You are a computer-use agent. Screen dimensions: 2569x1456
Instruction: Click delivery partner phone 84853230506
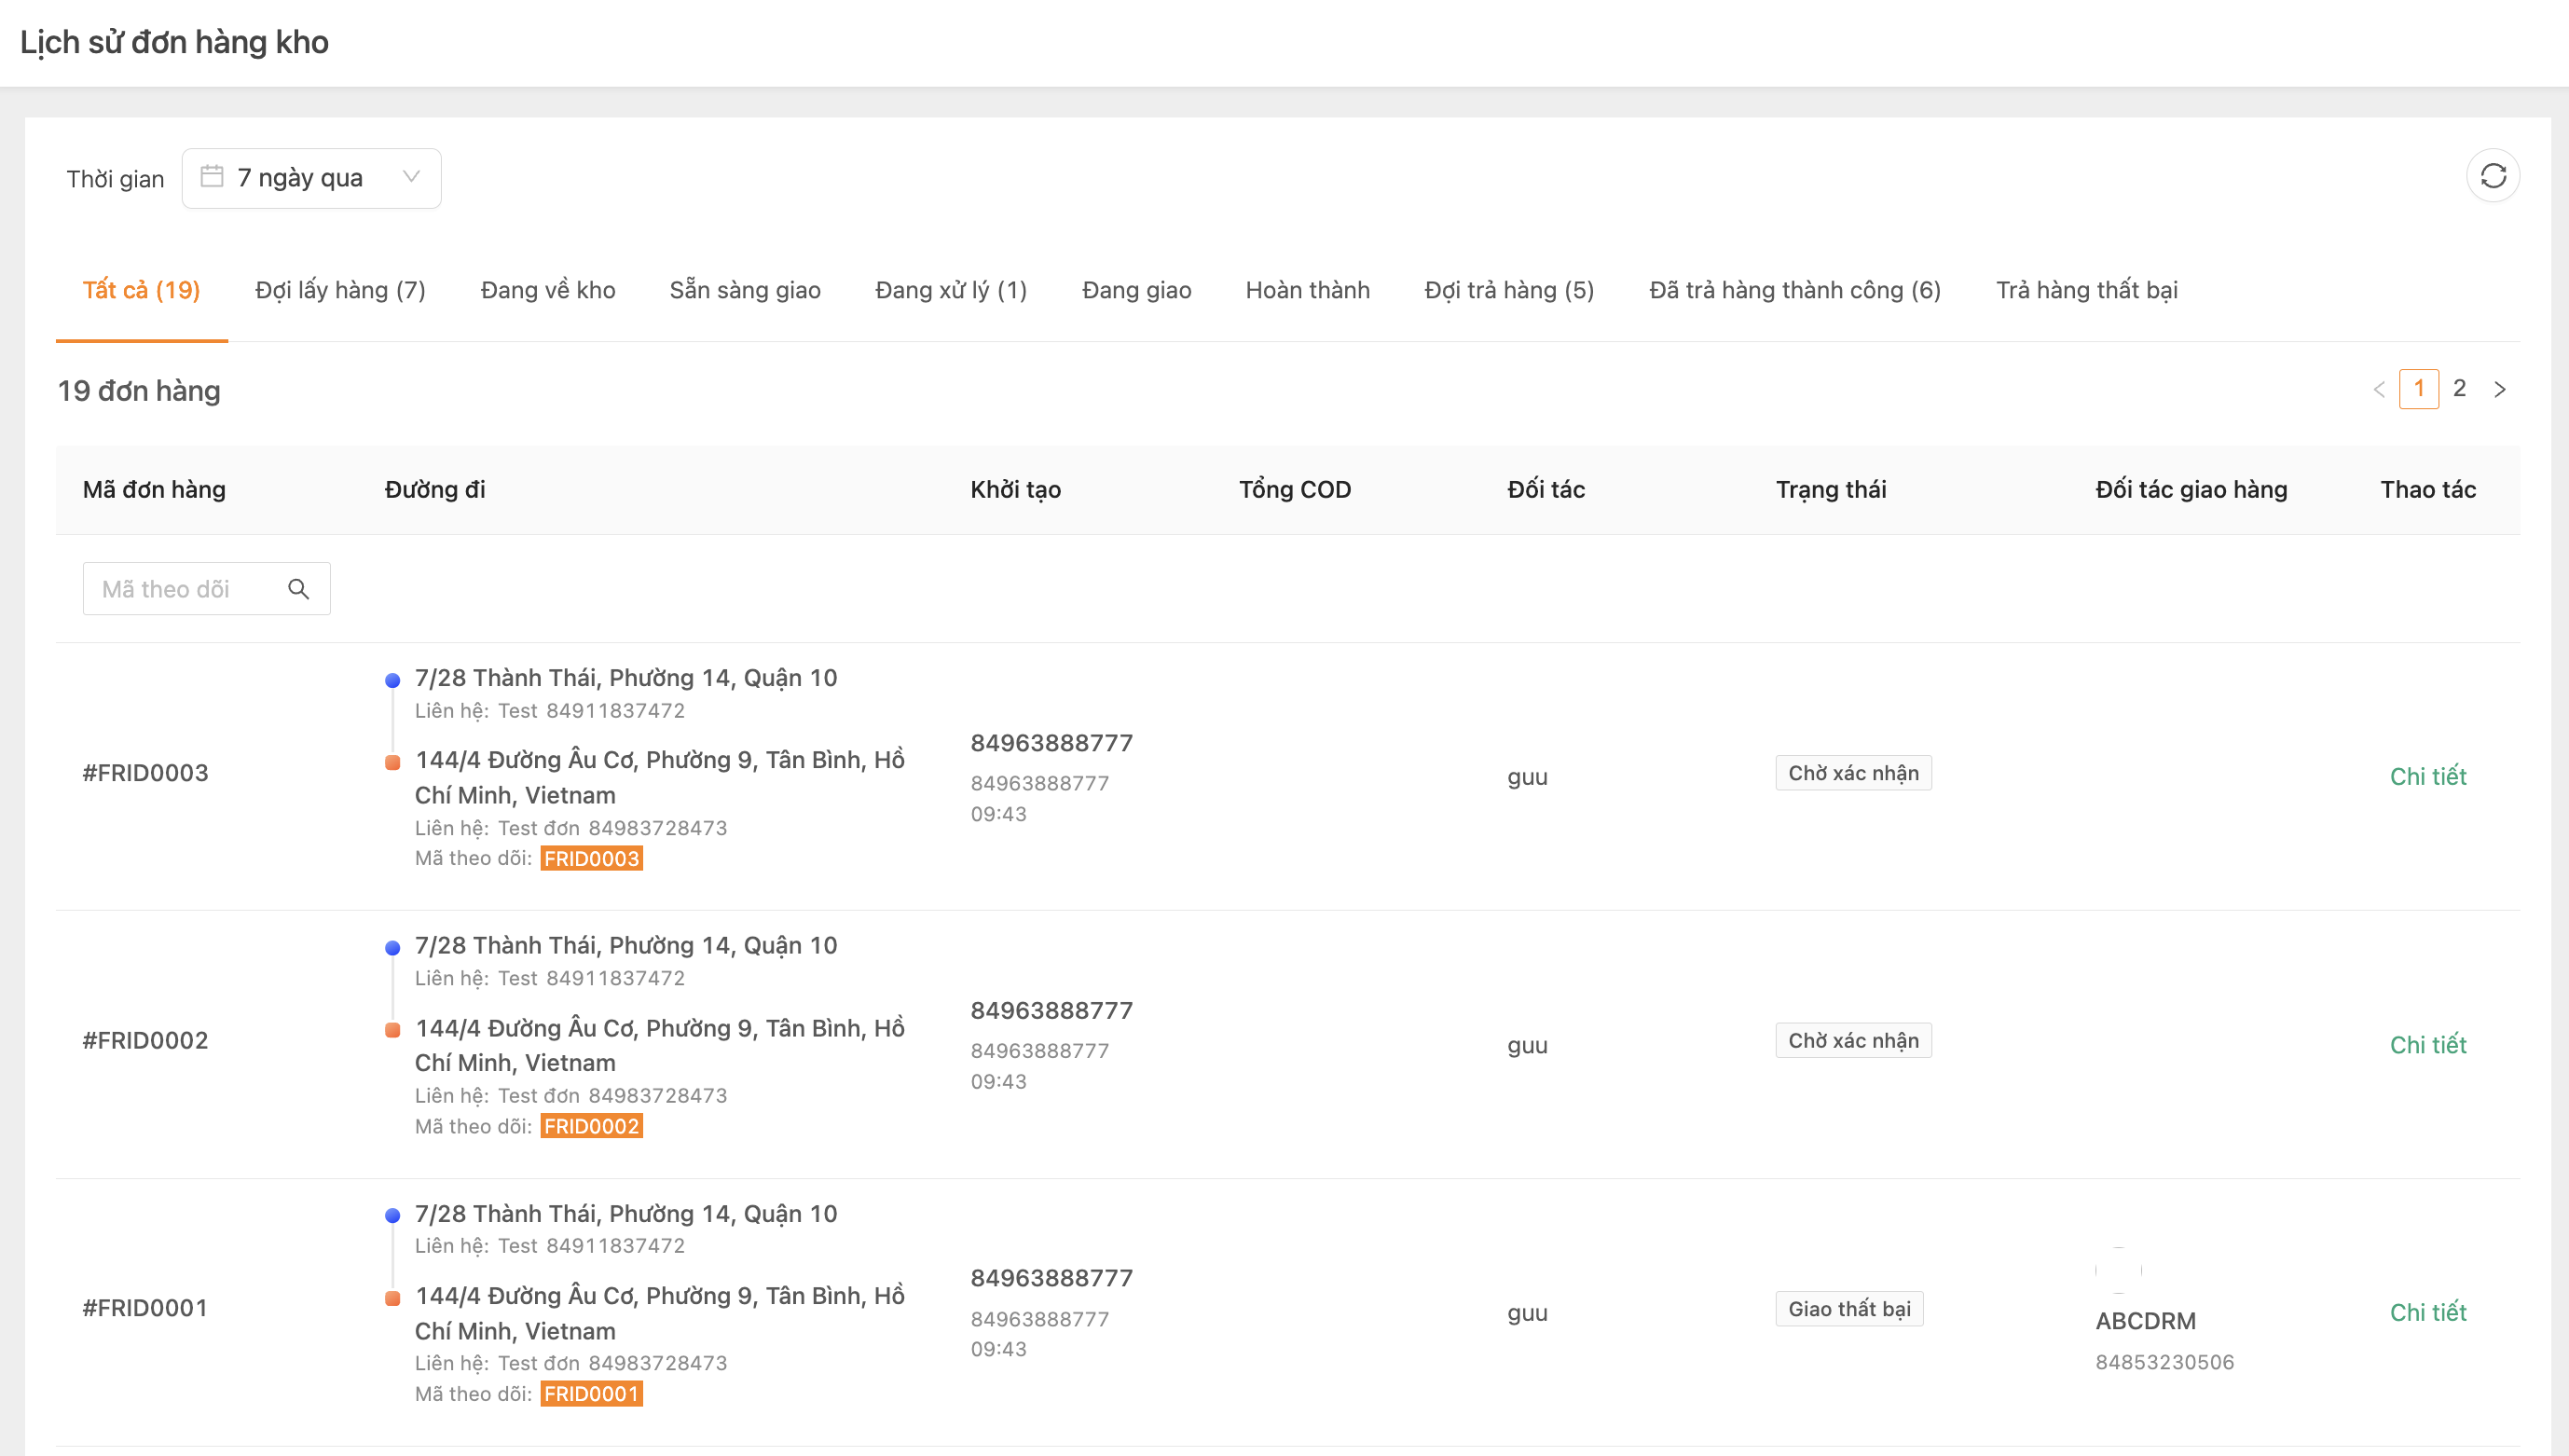(2164, 1362)
